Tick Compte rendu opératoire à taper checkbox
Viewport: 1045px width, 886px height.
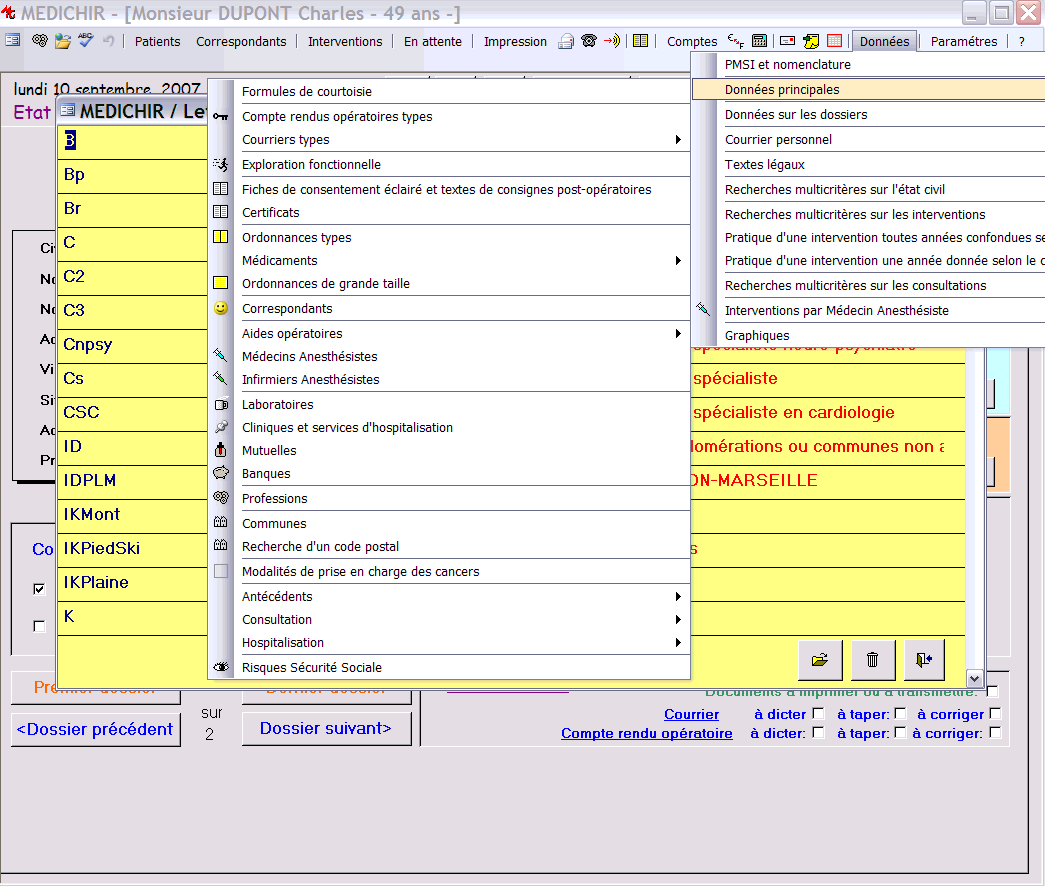click(900, 733)
